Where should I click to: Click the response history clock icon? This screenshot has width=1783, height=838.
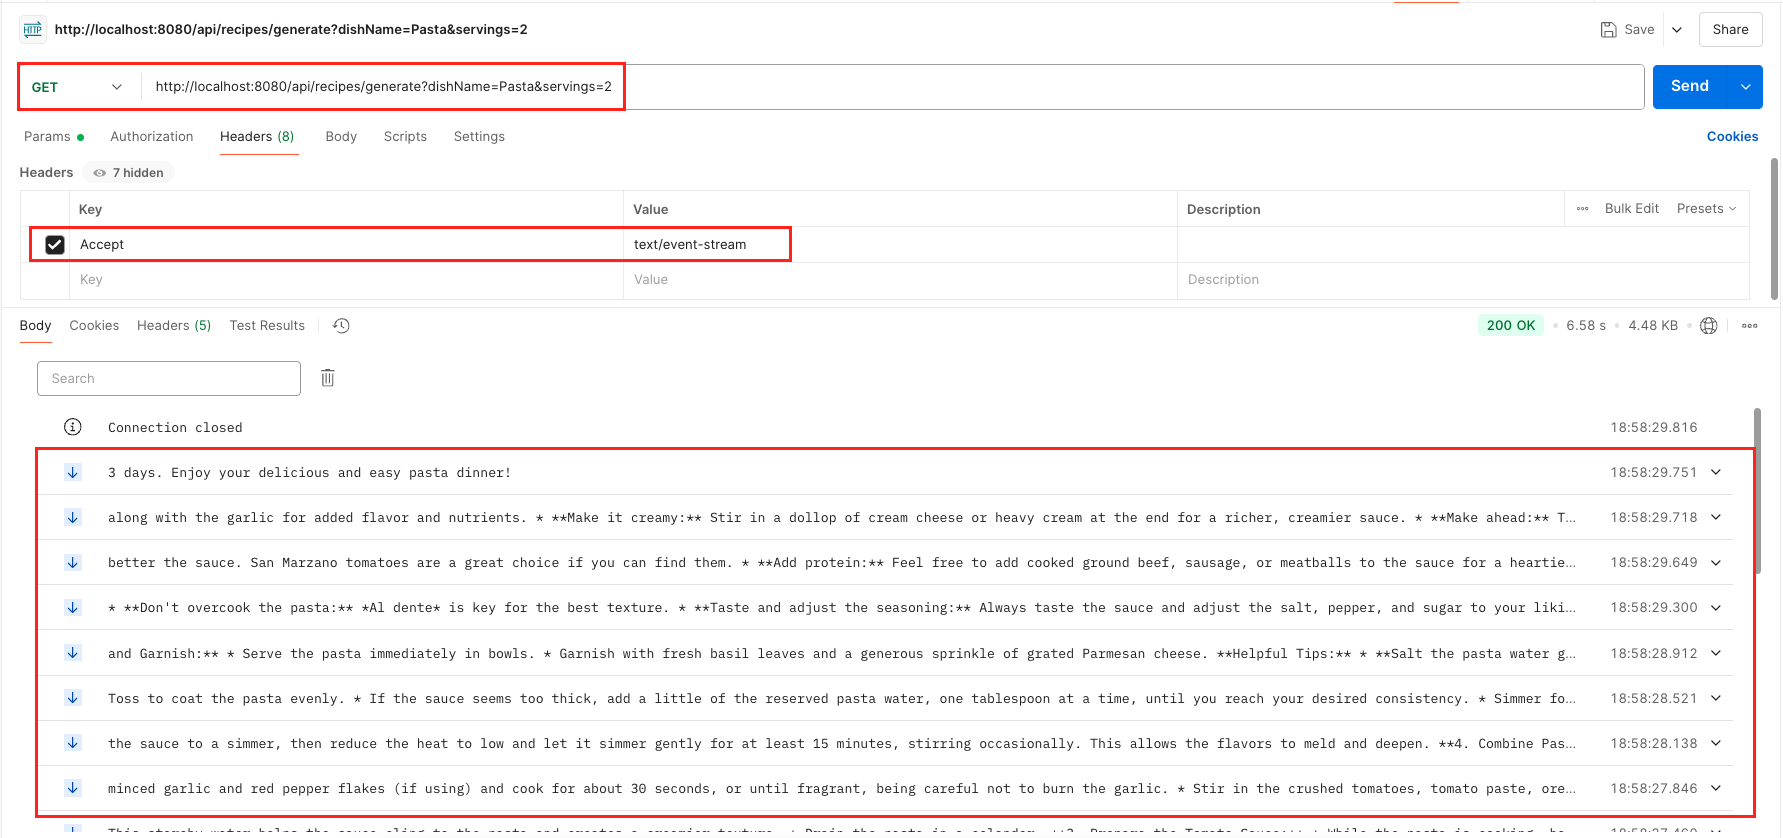(341, 325)
